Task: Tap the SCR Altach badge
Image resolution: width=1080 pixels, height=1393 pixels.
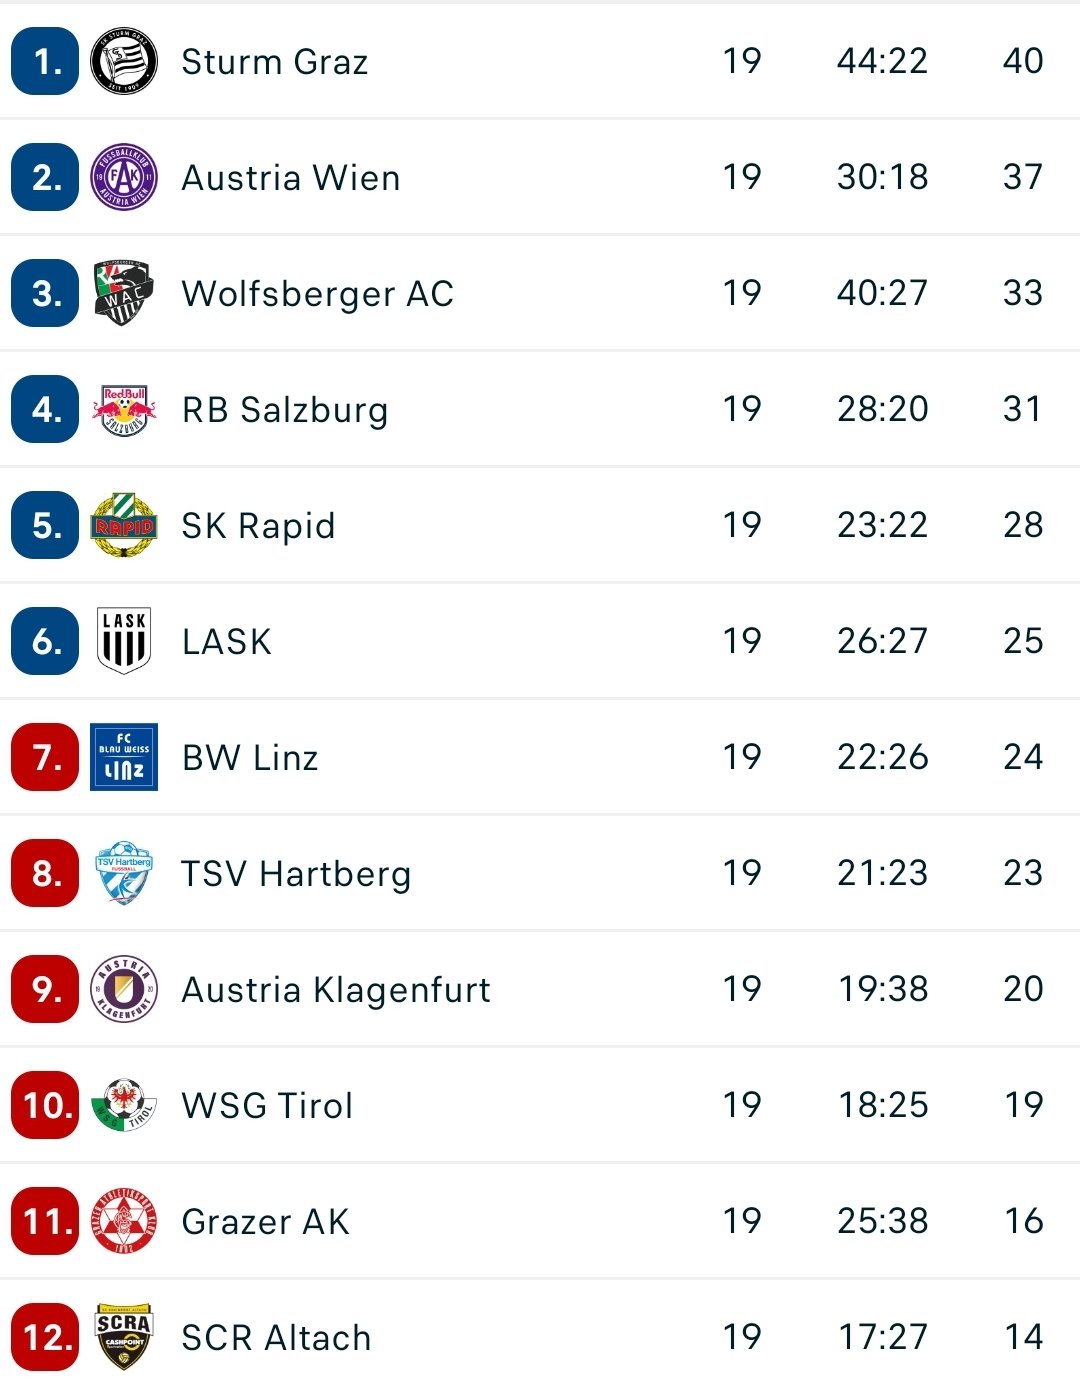Action: (124, 1338)
